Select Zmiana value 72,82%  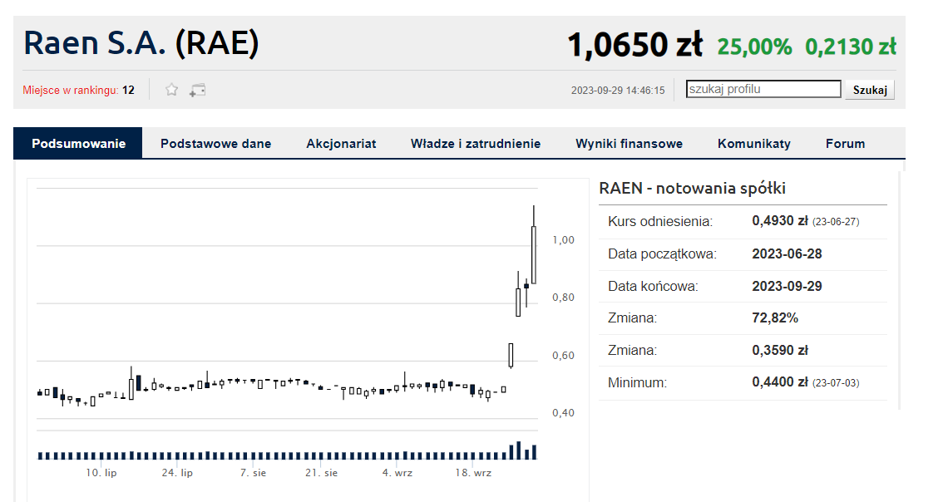[x=775, y=318]
